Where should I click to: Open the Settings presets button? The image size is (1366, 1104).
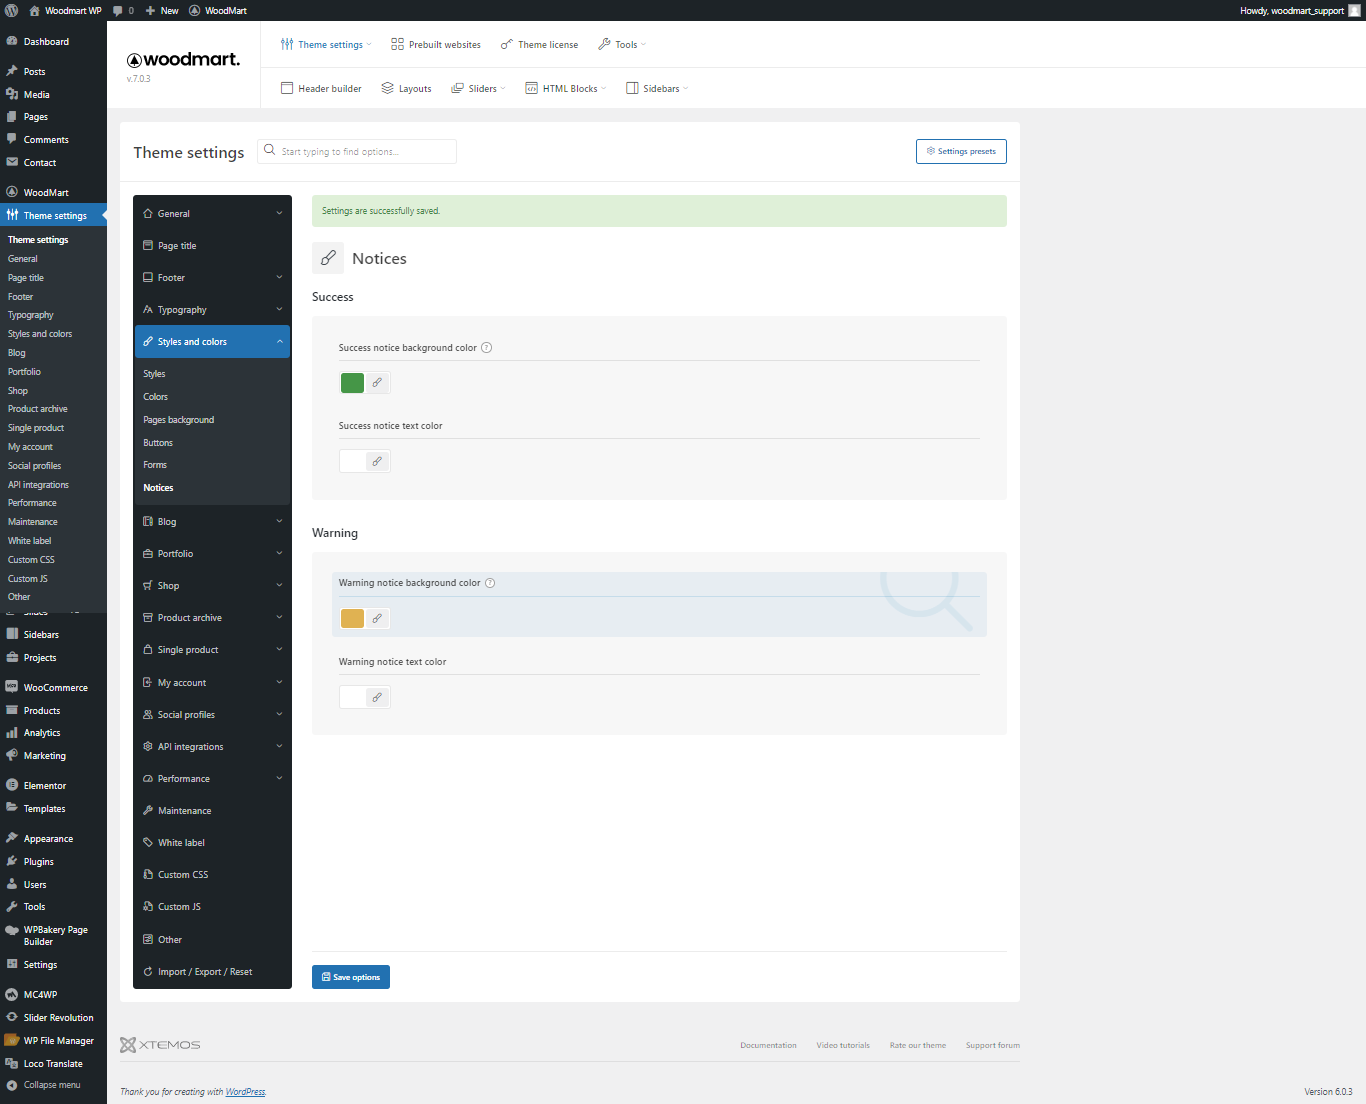pos(961,151)
